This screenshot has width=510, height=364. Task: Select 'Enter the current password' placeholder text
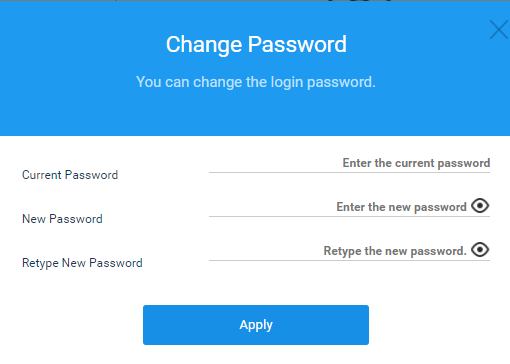click(416, 163)
